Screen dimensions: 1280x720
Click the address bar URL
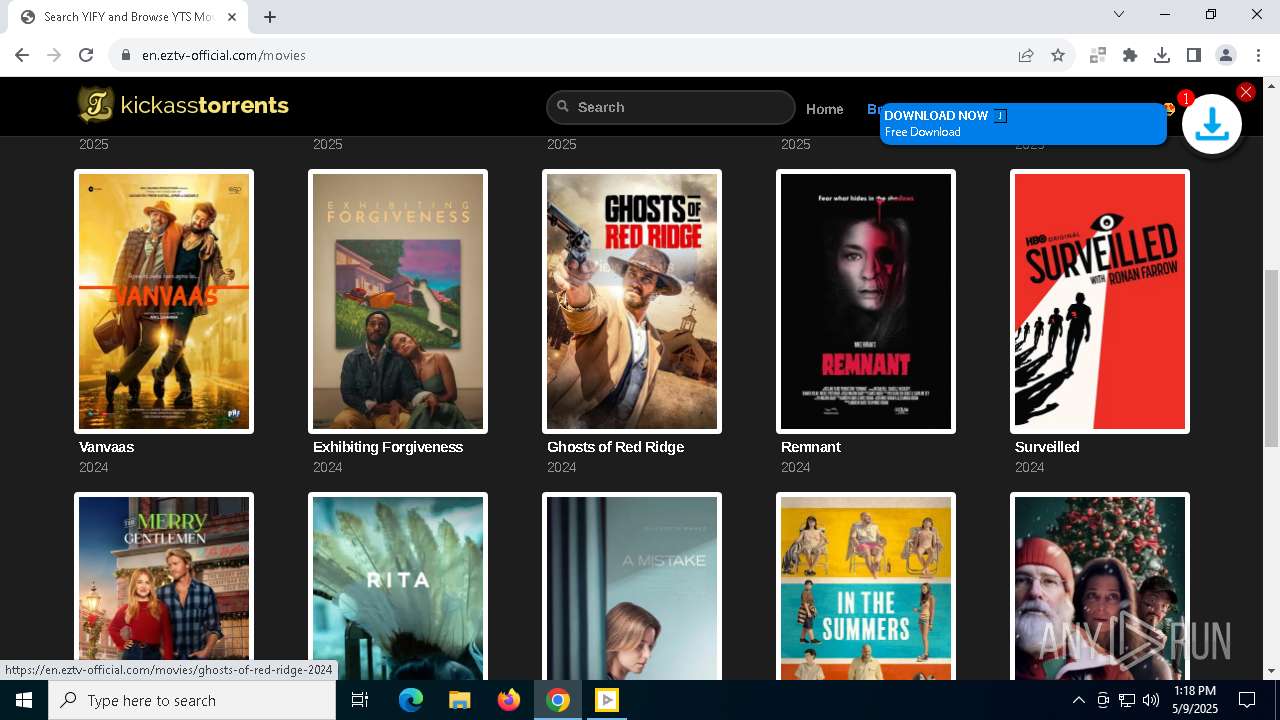224,55
